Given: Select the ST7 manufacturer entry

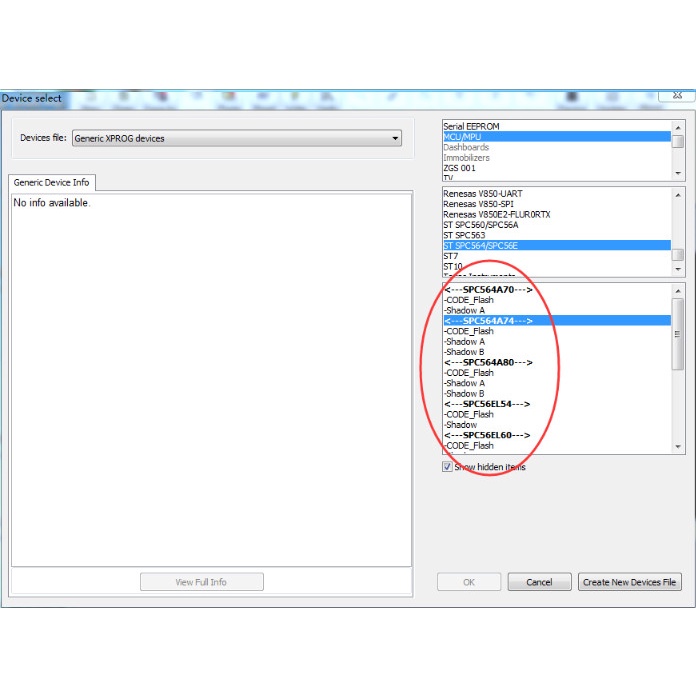Looking at the screenshot, I should [x=450, y=256].
